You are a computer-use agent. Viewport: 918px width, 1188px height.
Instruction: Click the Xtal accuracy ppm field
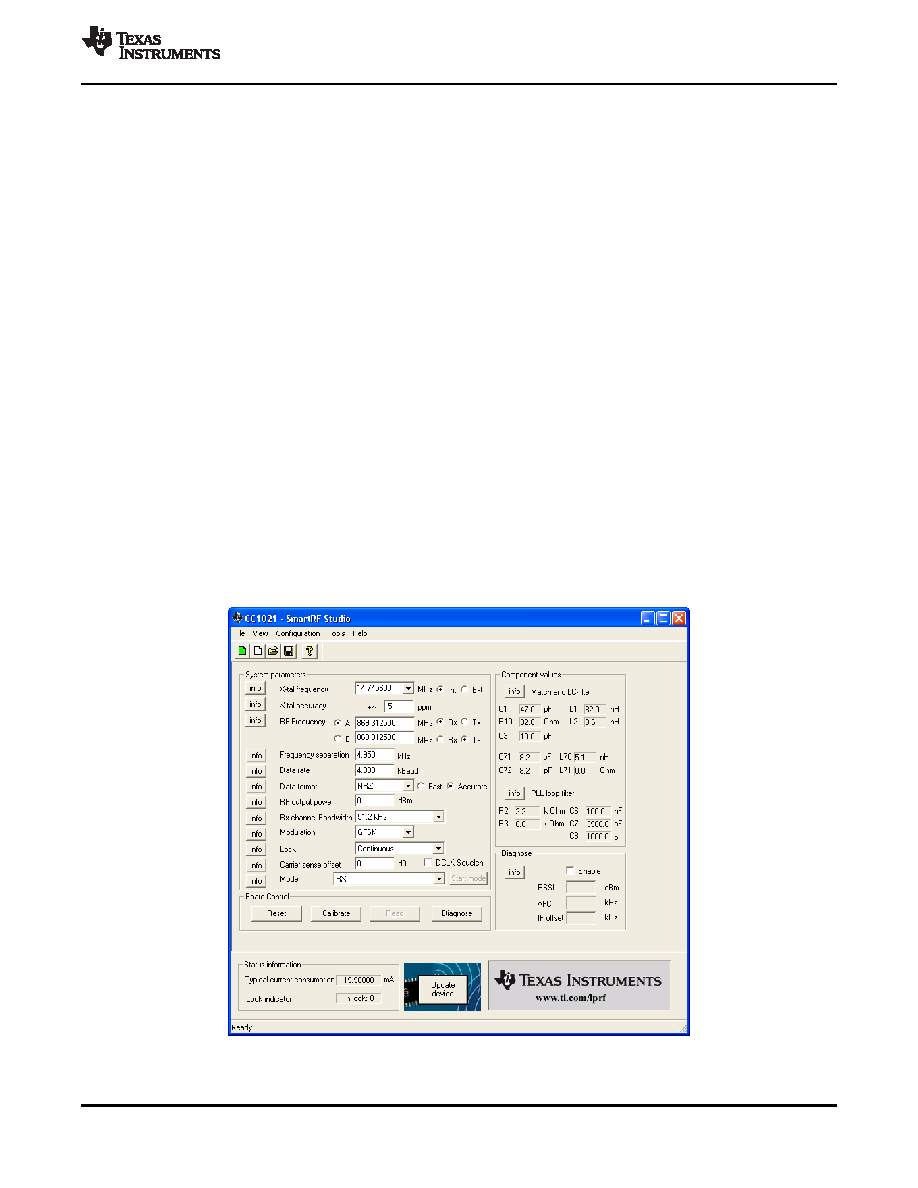coord(398,706)
